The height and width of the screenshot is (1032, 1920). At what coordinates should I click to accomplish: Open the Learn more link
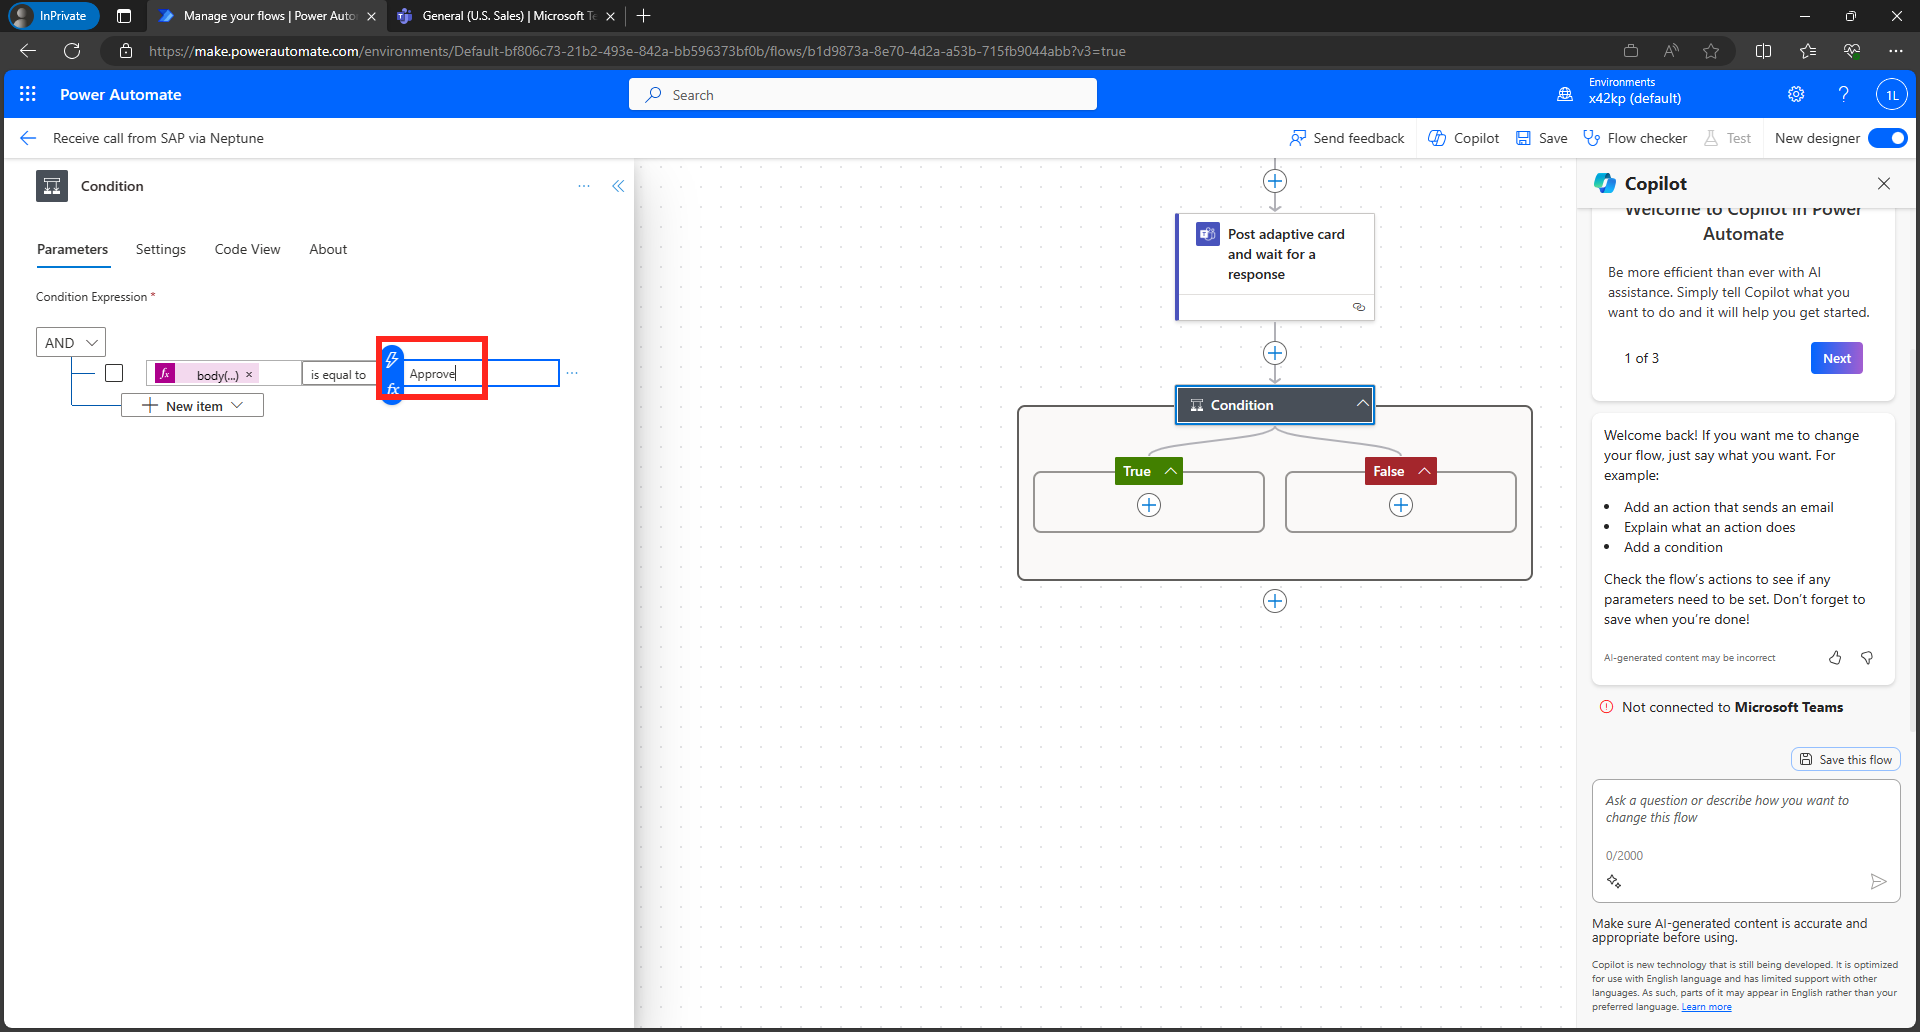1706,1007
